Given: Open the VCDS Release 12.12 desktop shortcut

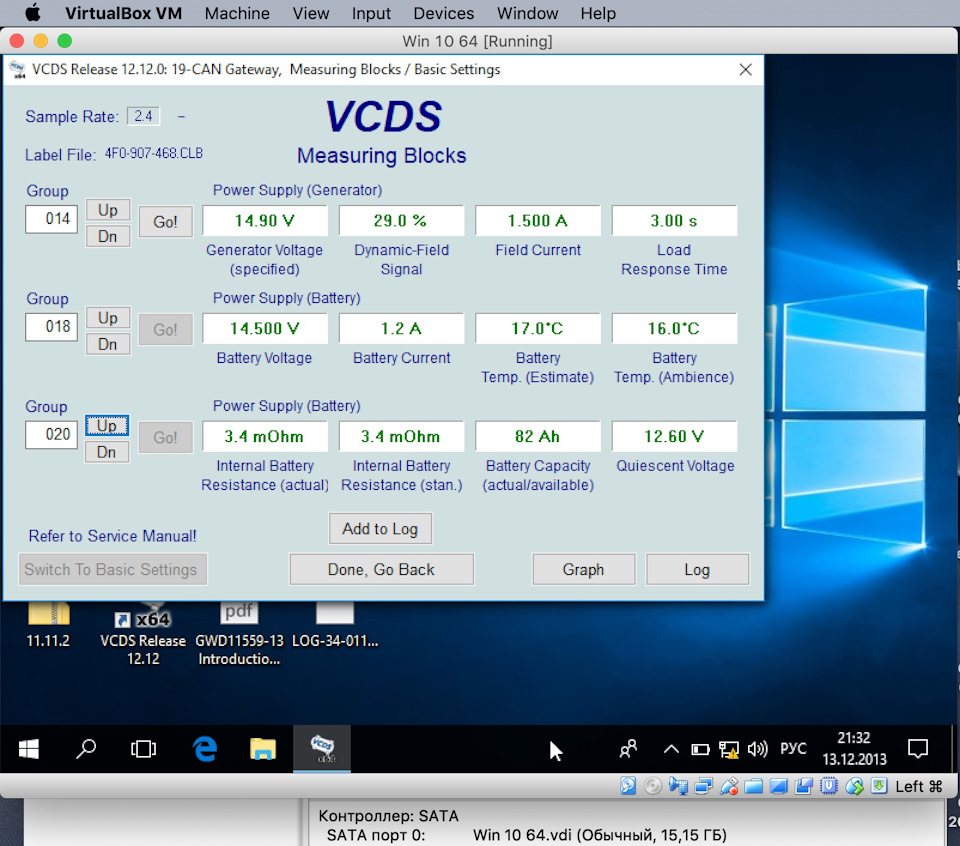Looking at the screenshot, I should (143, 634).
